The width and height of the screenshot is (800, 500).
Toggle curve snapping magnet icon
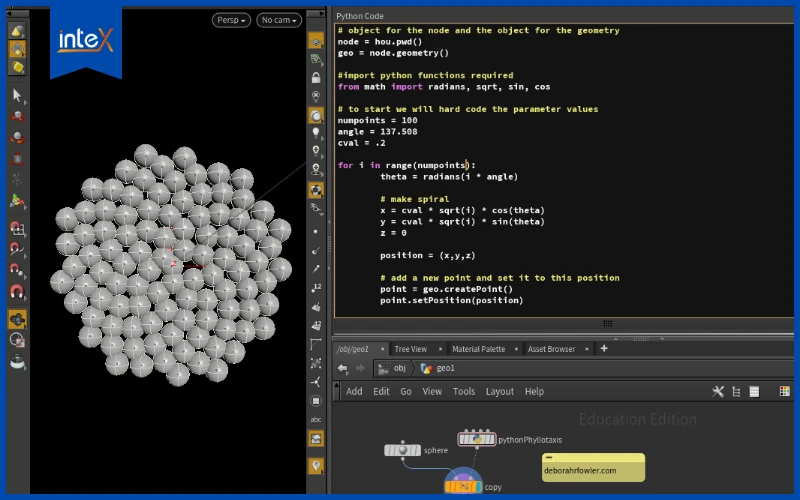(x=17, y=249)
